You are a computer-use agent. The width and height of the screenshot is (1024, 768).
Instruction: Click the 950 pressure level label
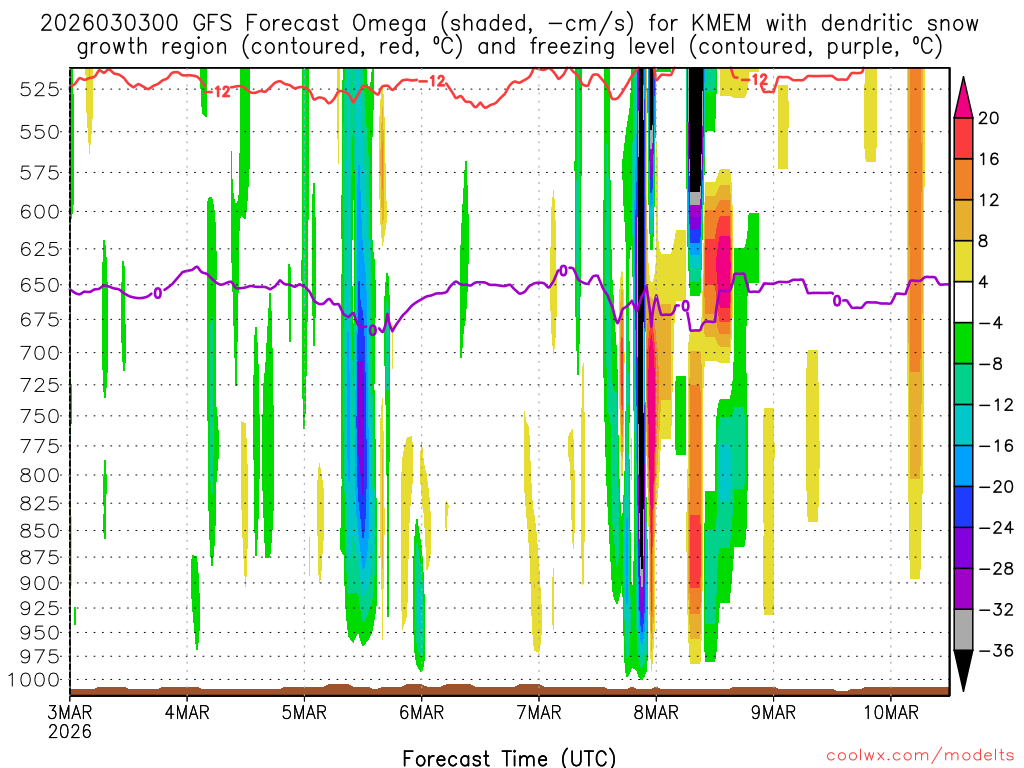pyautogui.click(x=40, y=632)
